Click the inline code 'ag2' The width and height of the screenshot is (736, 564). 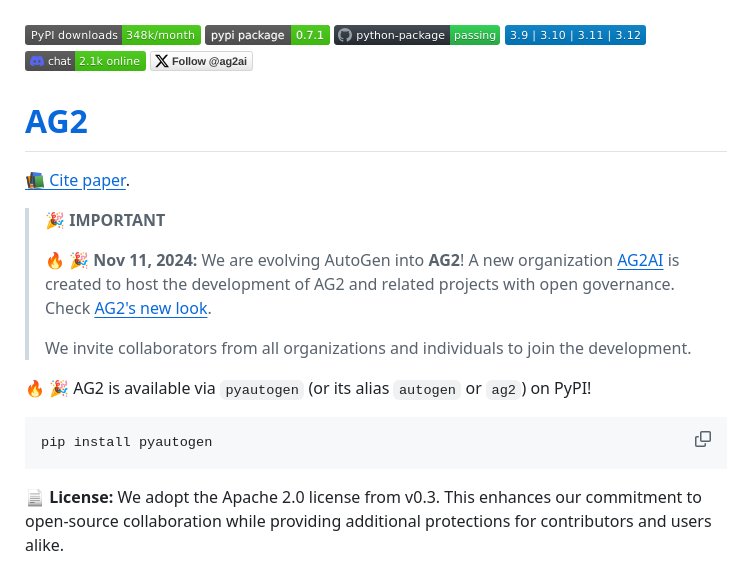pos(503,389)
